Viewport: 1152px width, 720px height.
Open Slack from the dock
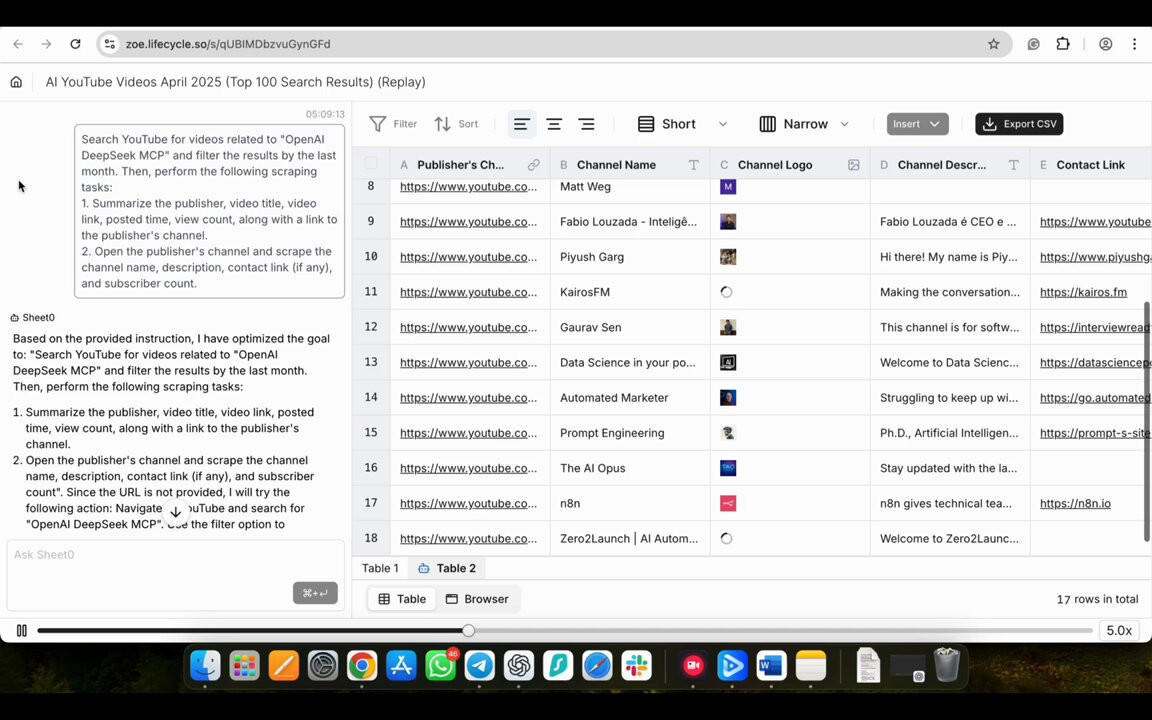click(x=636, y=666)
